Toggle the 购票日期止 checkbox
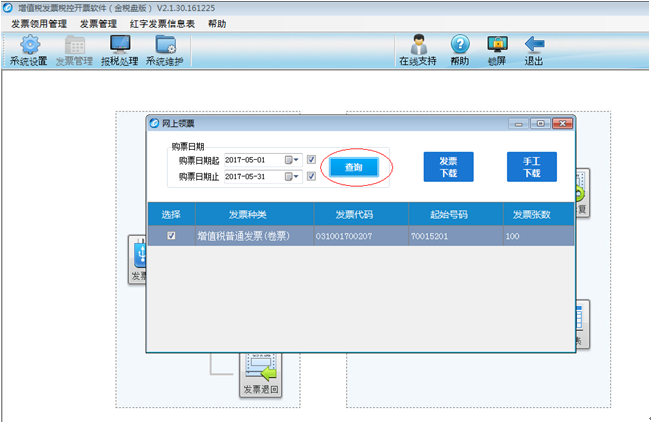The height and width of the screenshot is (425, 651). point(312,177)
